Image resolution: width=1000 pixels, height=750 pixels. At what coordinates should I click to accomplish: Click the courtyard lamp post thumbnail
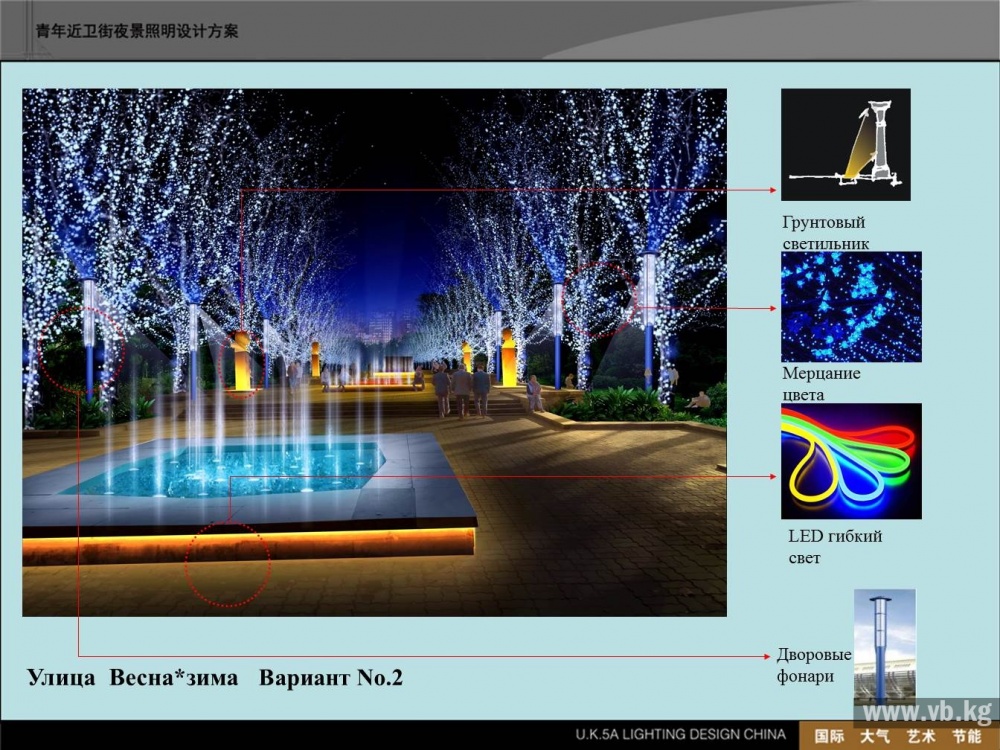point(885,649)
